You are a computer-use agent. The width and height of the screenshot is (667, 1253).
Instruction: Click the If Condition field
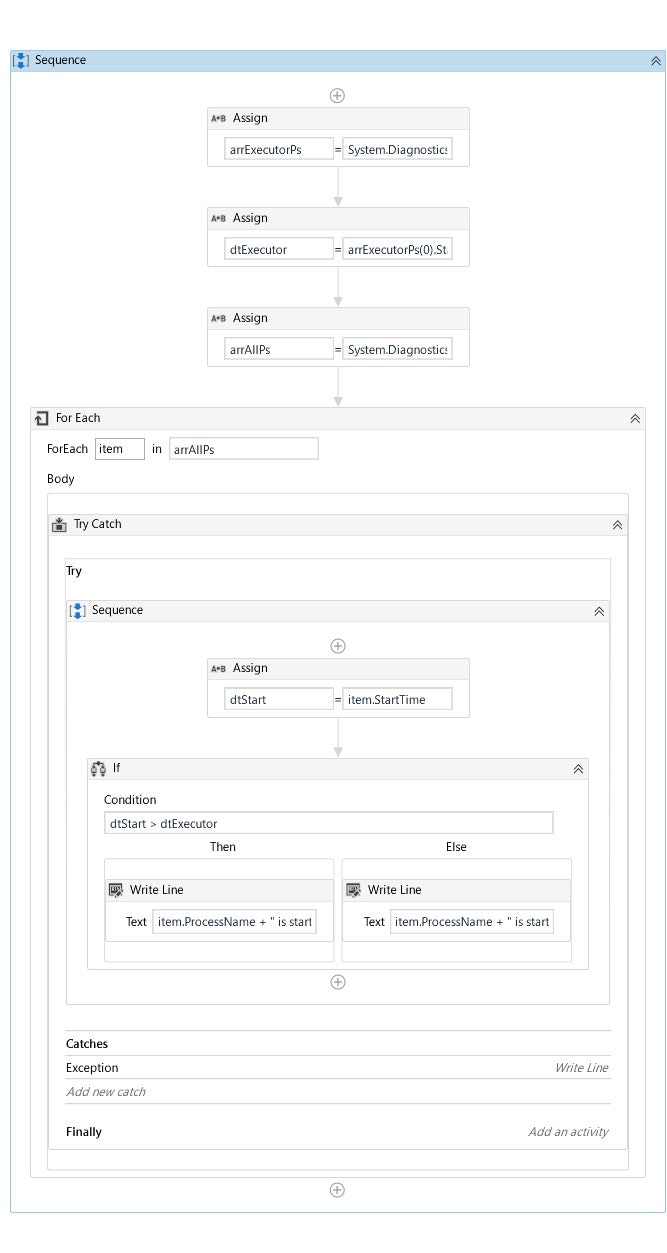(328, 823)
